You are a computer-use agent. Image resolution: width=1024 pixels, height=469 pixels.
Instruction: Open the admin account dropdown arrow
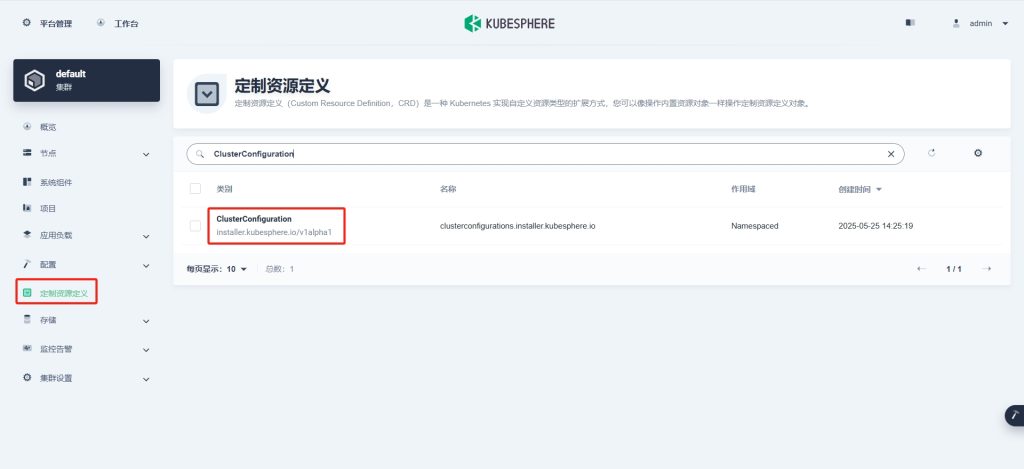1005,24
